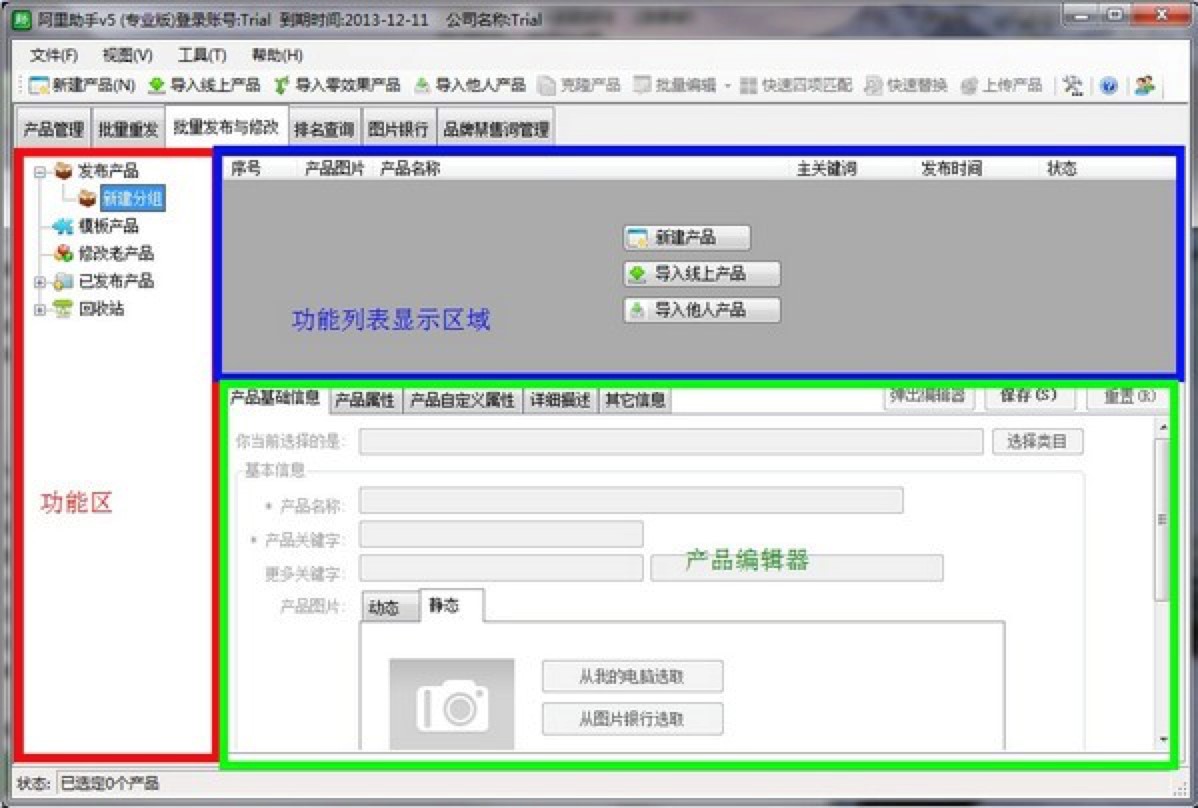Click the 导入线上产品 toolbar icon
This screenshot has width=1198, height=808.
coord(157,86)
